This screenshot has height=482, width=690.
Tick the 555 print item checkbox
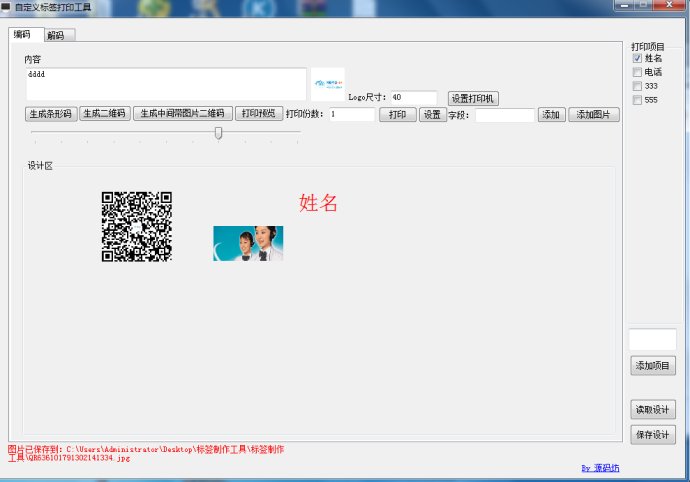tap(637, 100)
